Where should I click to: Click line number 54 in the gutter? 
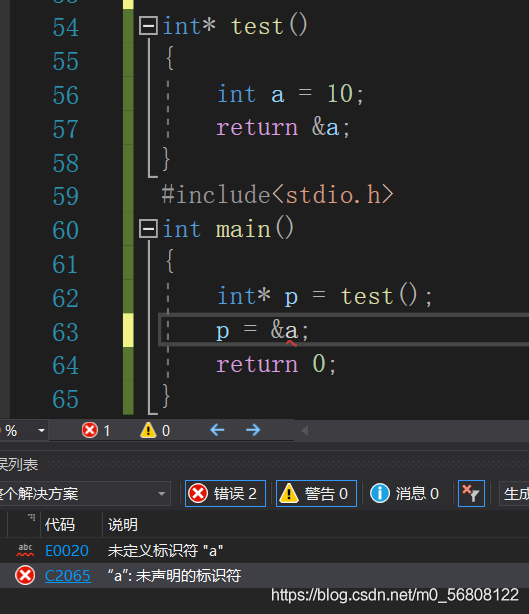click(x=65, y=27)
